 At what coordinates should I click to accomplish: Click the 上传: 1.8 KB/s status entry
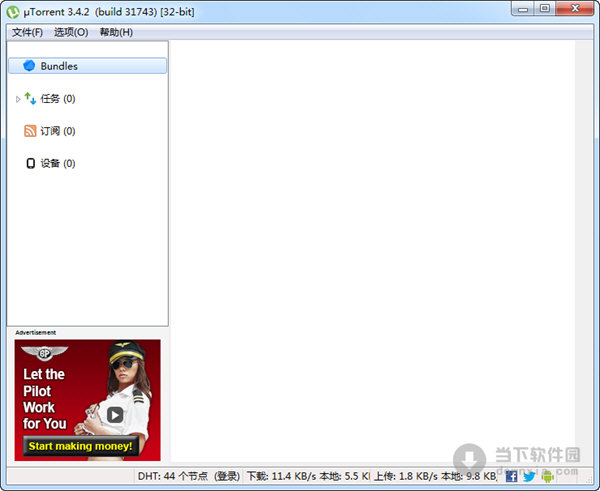click(435, 476)
